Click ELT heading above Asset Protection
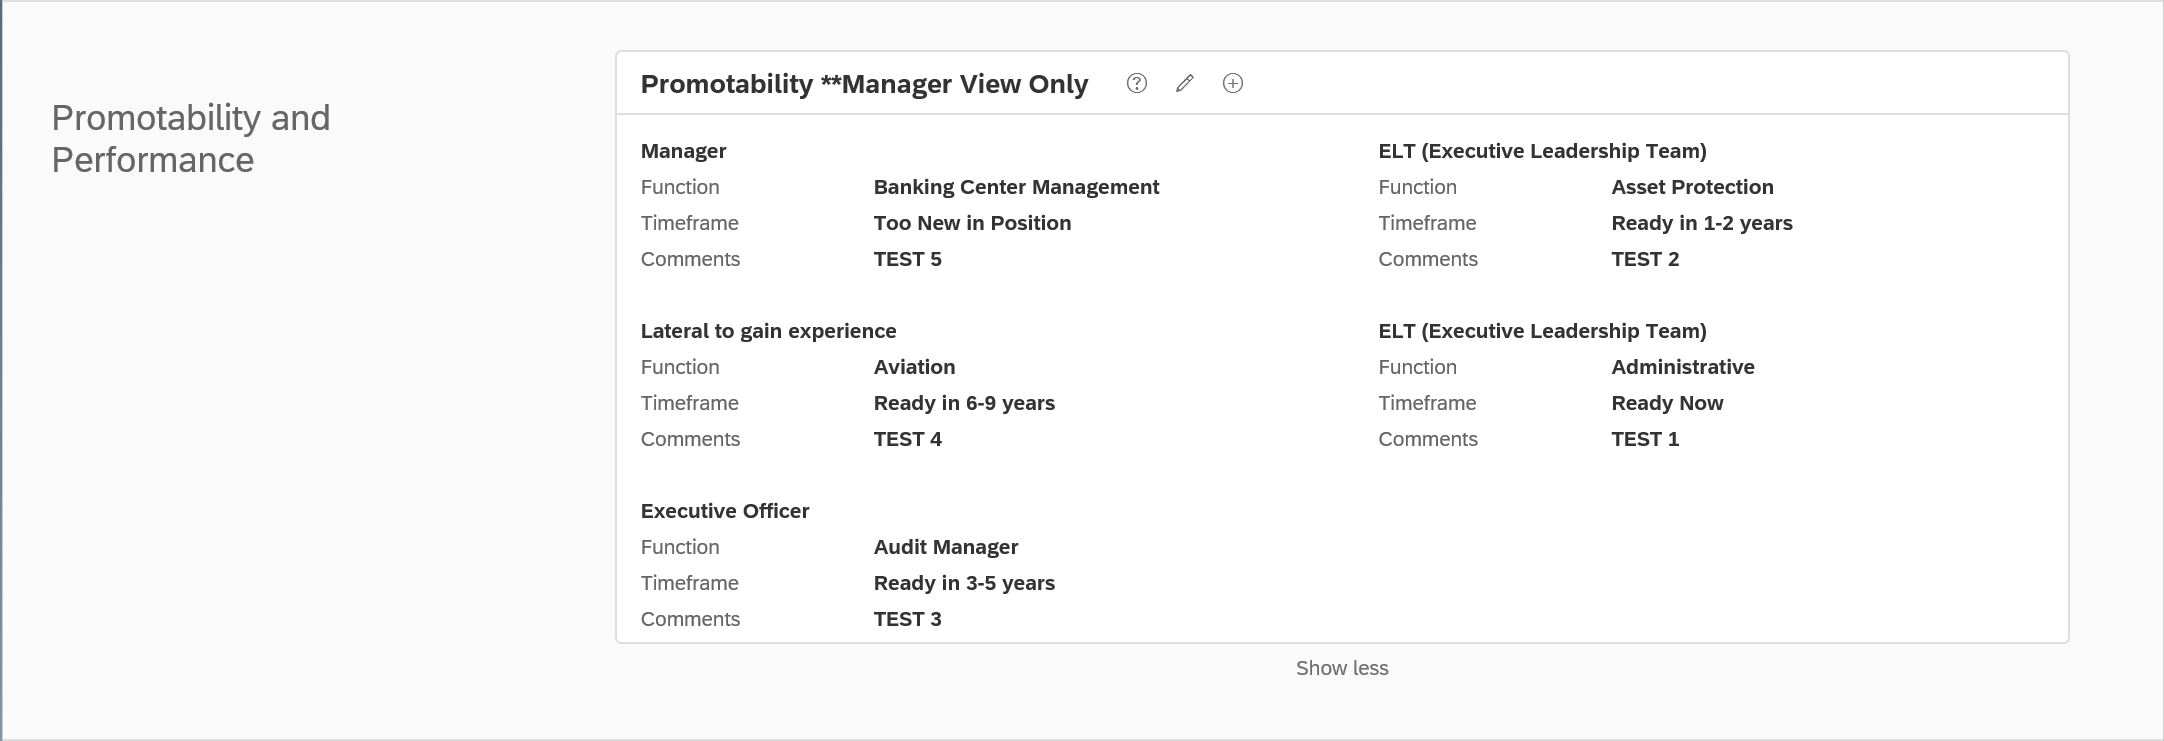This screenshot has width=2164, height=741. (1542, 151)
